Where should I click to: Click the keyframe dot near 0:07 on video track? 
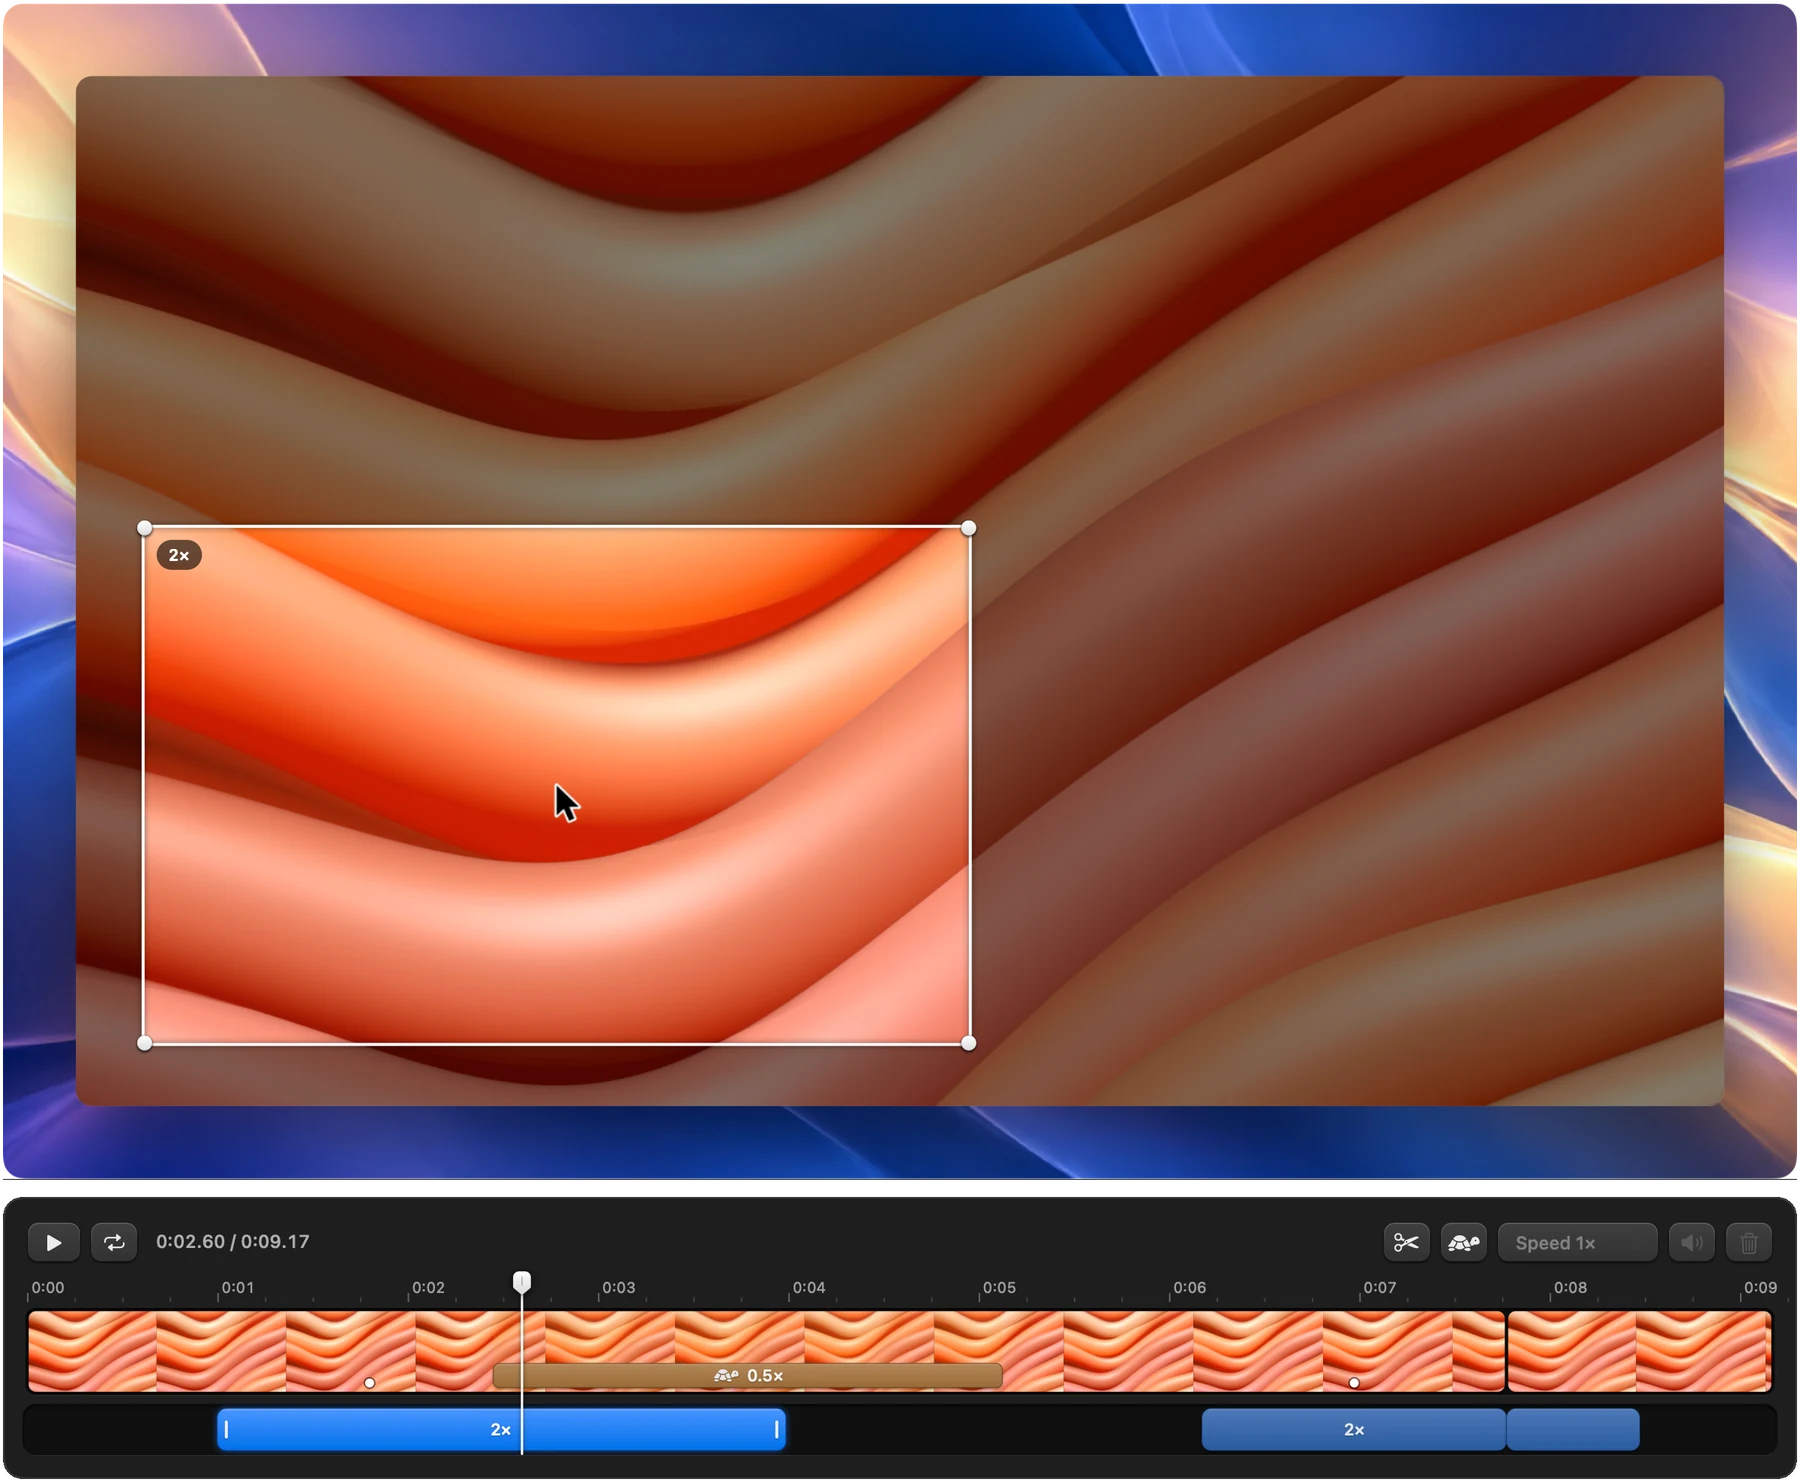(x=1354, y=1383)
